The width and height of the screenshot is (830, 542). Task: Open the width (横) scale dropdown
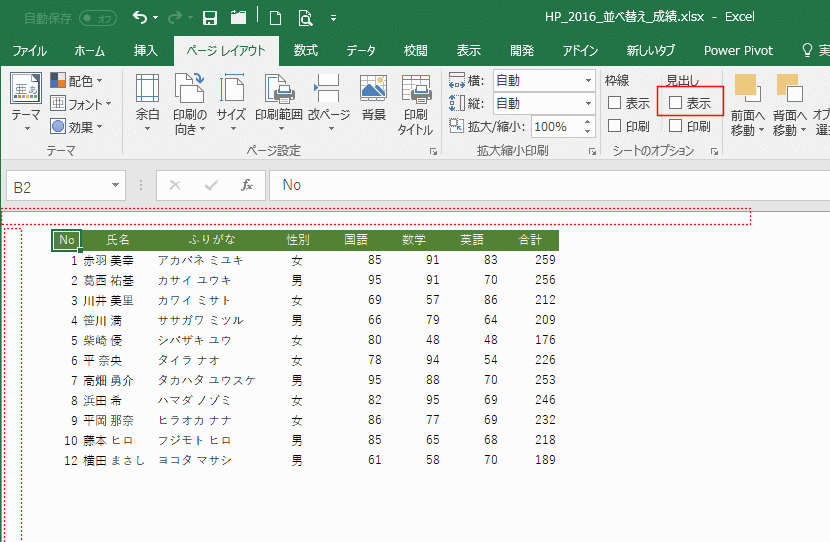click(x=588, y=80)
